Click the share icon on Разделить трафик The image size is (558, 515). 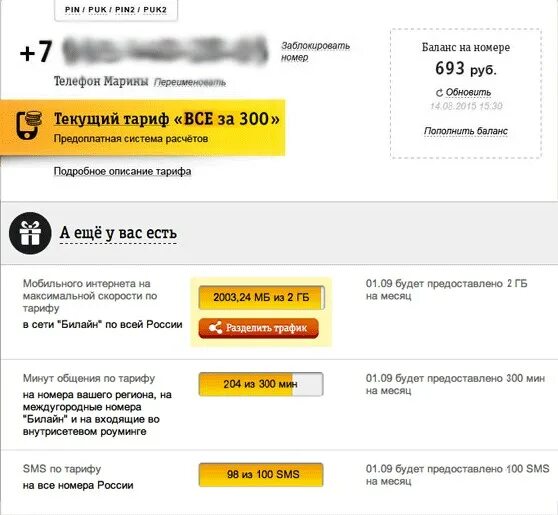point(216,328)
